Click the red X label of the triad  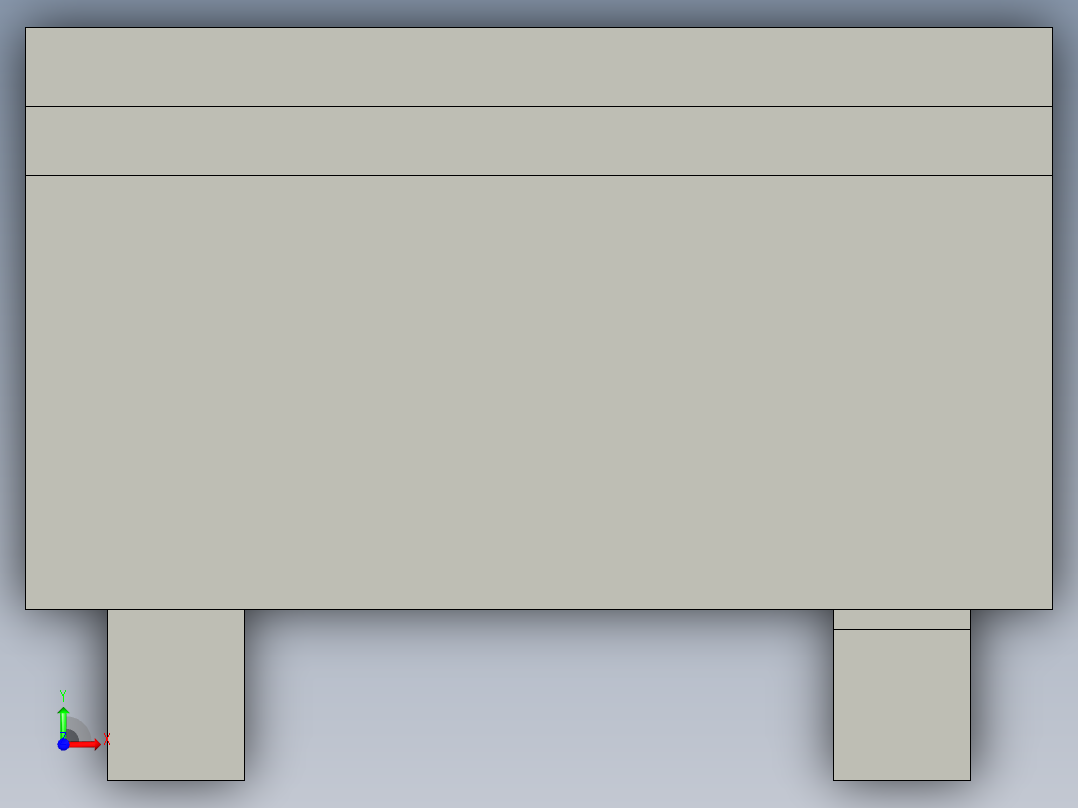tap(107, 739)
